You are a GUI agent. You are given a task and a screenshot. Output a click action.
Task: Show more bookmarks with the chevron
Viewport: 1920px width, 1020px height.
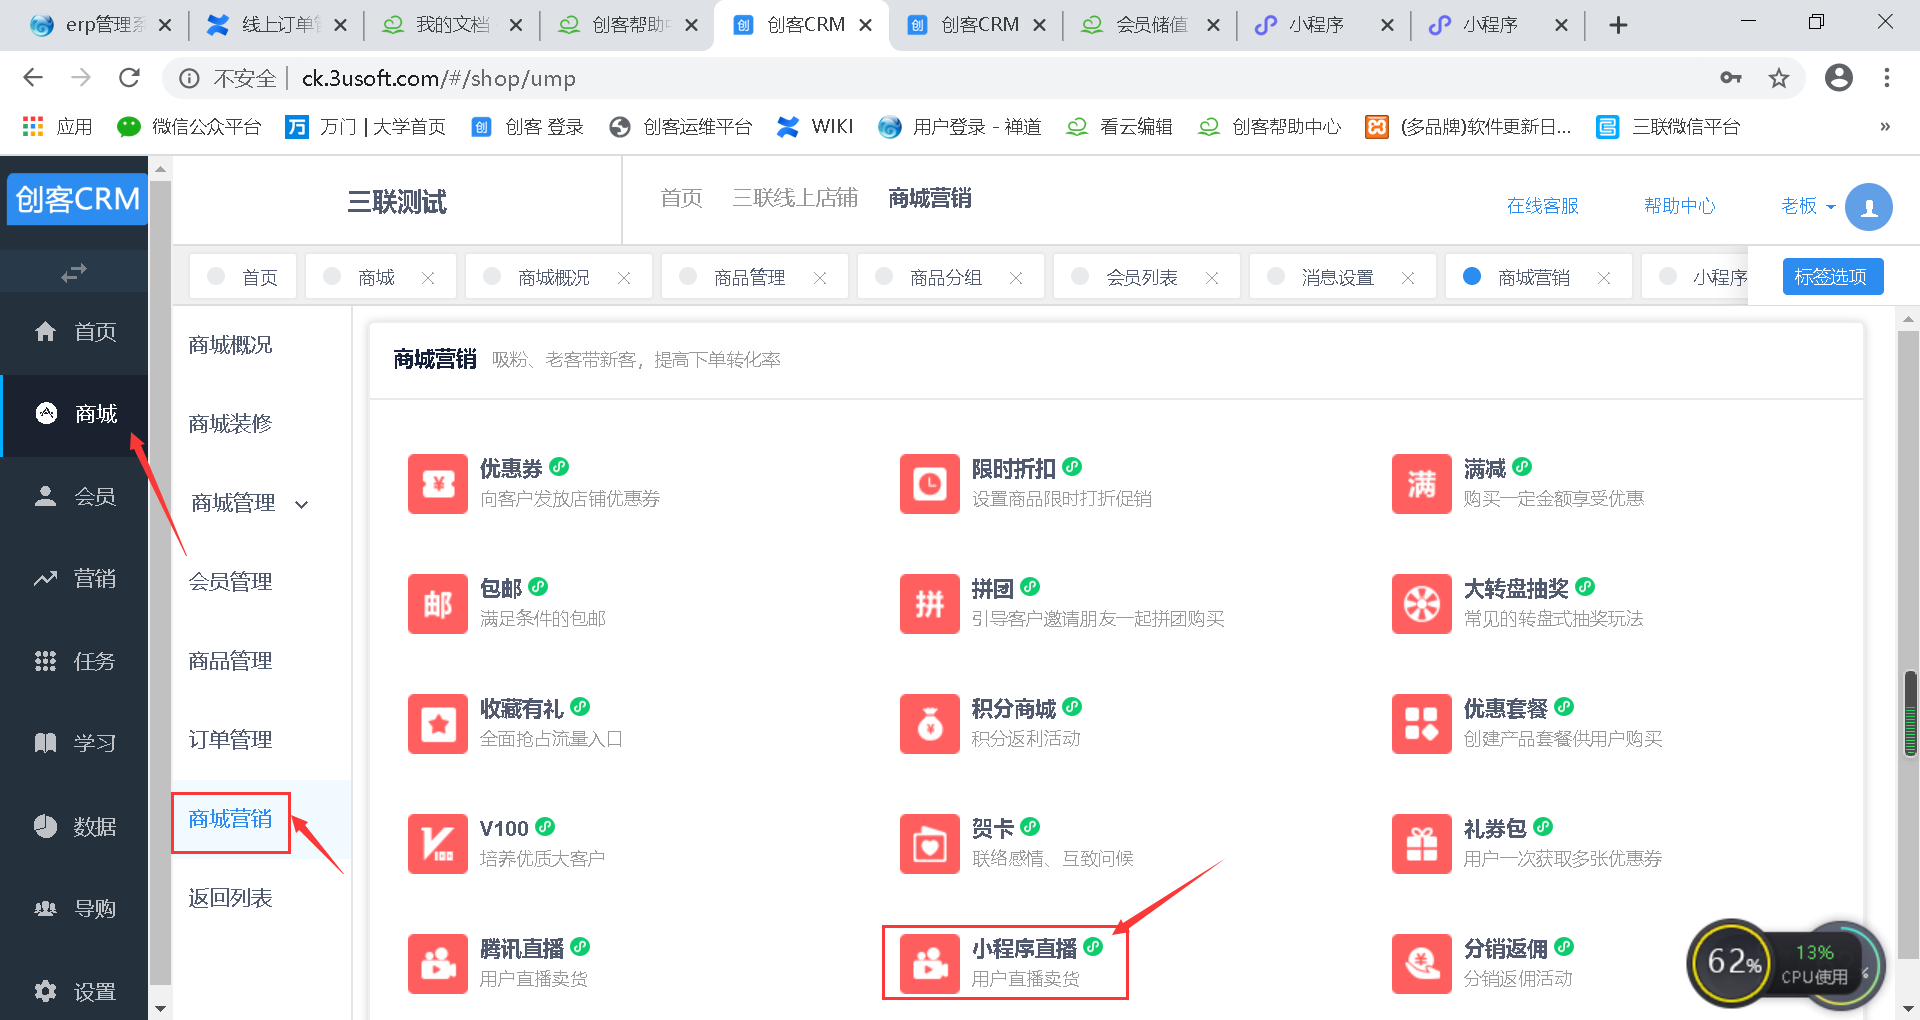(x=1885, y=126)
